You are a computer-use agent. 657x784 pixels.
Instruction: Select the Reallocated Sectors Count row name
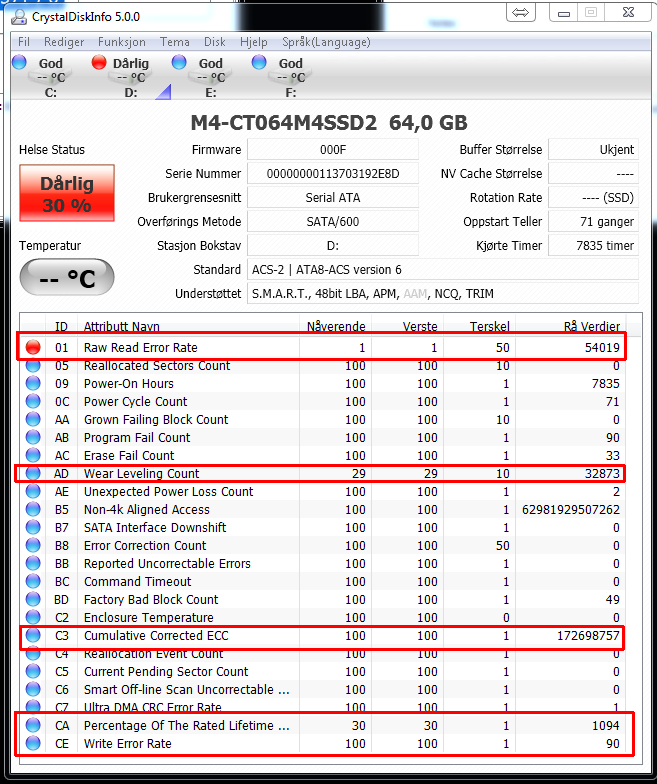point(156,366)
